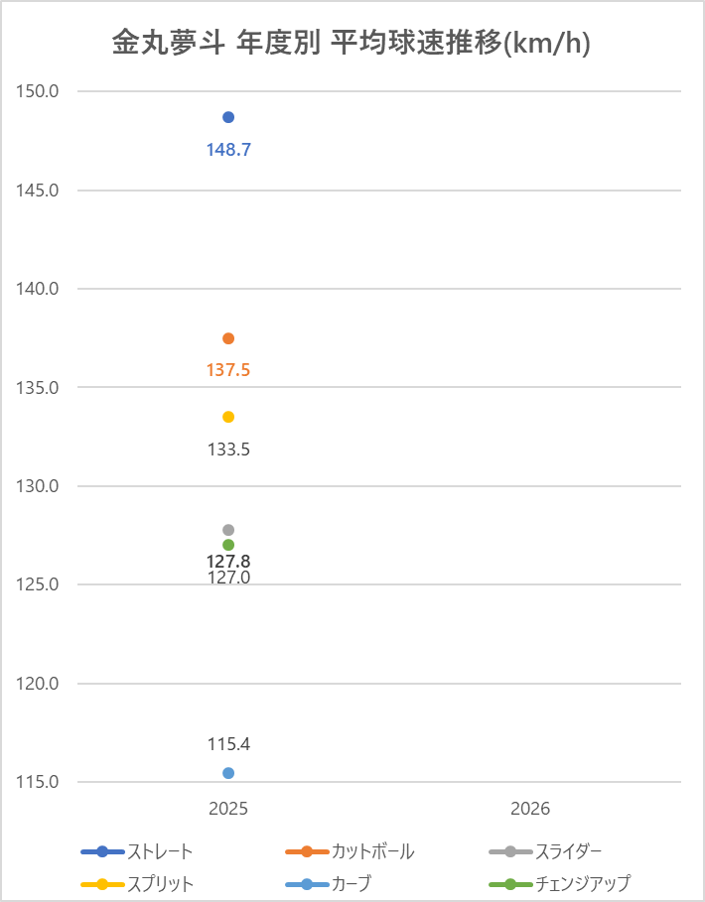Select the green チェンジアップ data point

tap(228, 545)
